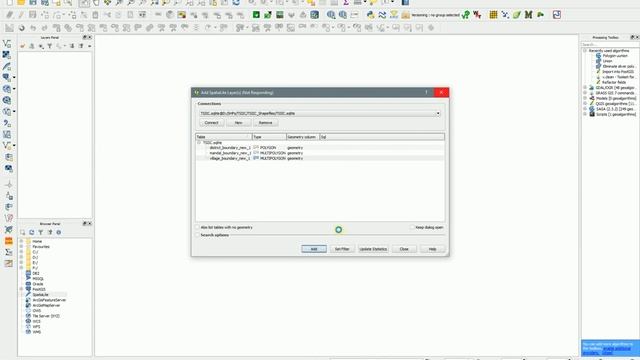Click the save project floppy icon
The image size is (640, 360).
tap(33, 2)
